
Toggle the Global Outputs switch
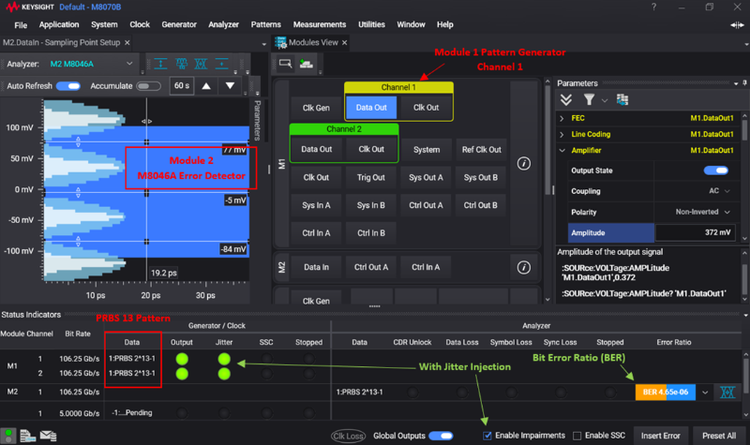point(441,436)
